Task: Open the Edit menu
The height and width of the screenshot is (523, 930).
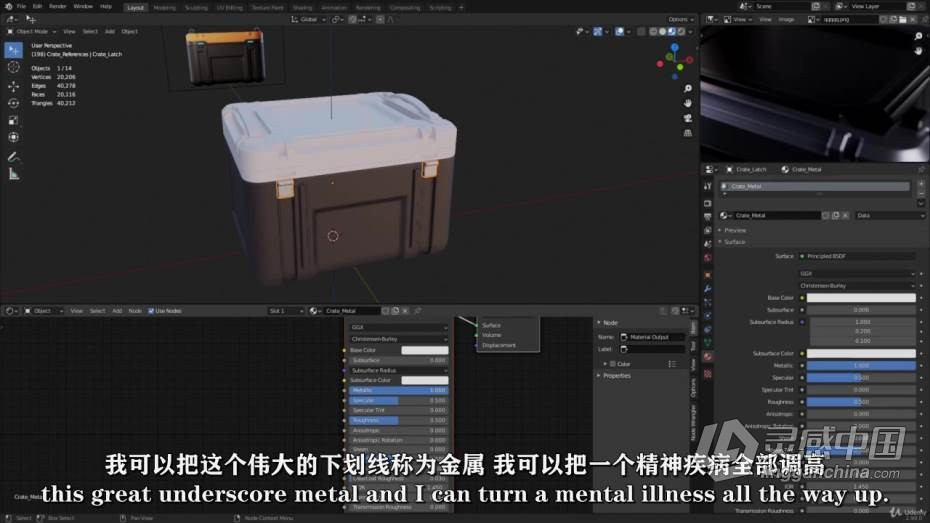Action: click(x=37, y=7)
